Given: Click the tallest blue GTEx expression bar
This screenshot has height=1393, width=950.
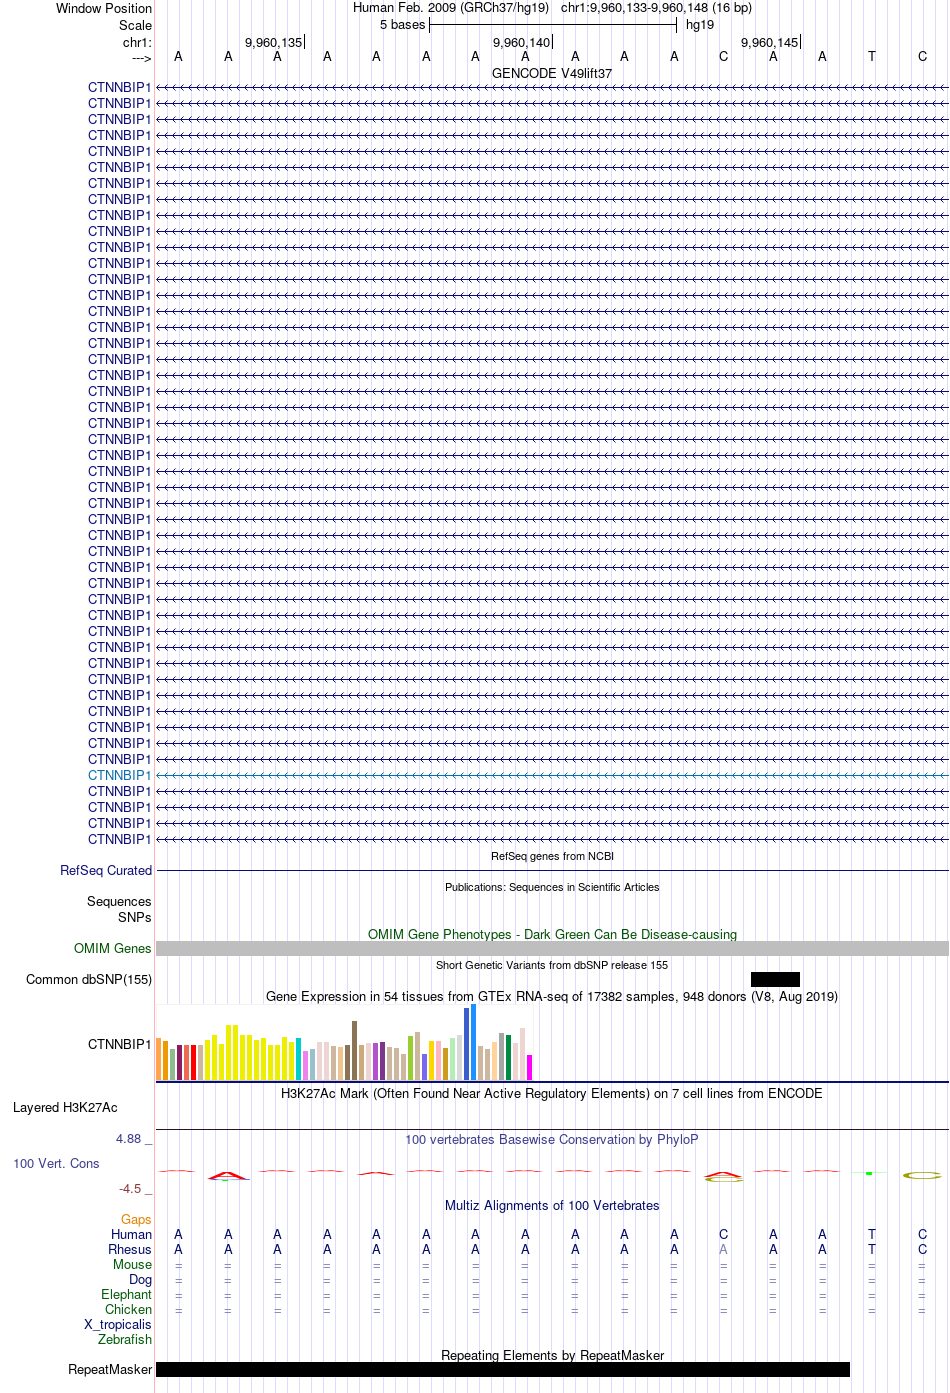Looking at the screenshot, I should click(x=474, y=1042).
